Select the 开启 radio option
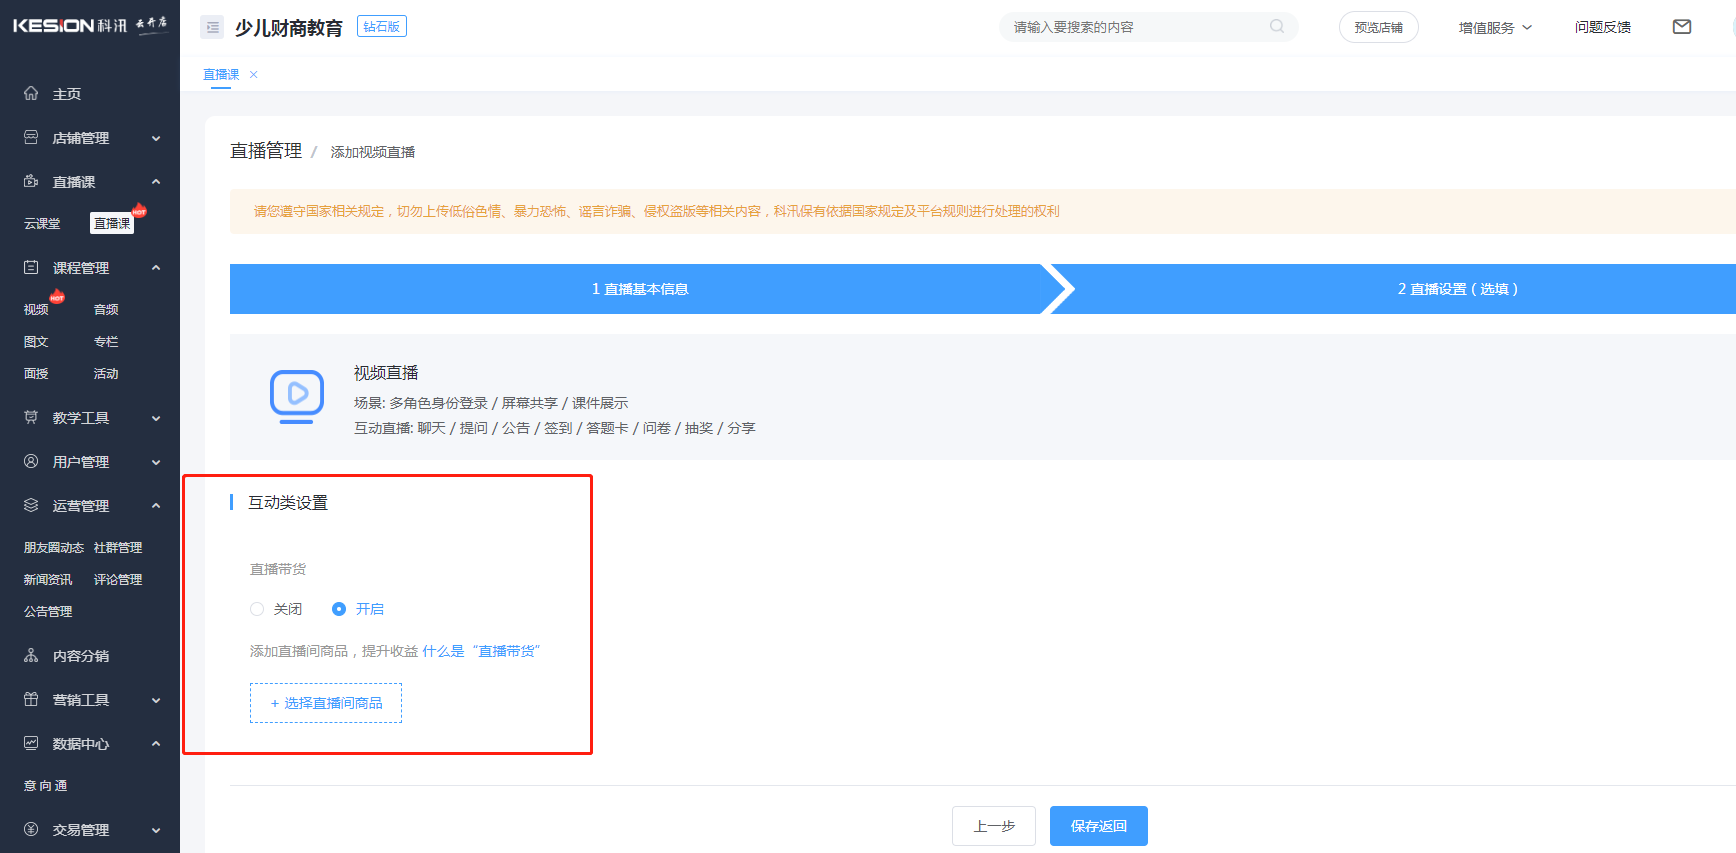This screenshot has height=853, width=1736. point(339,609)
